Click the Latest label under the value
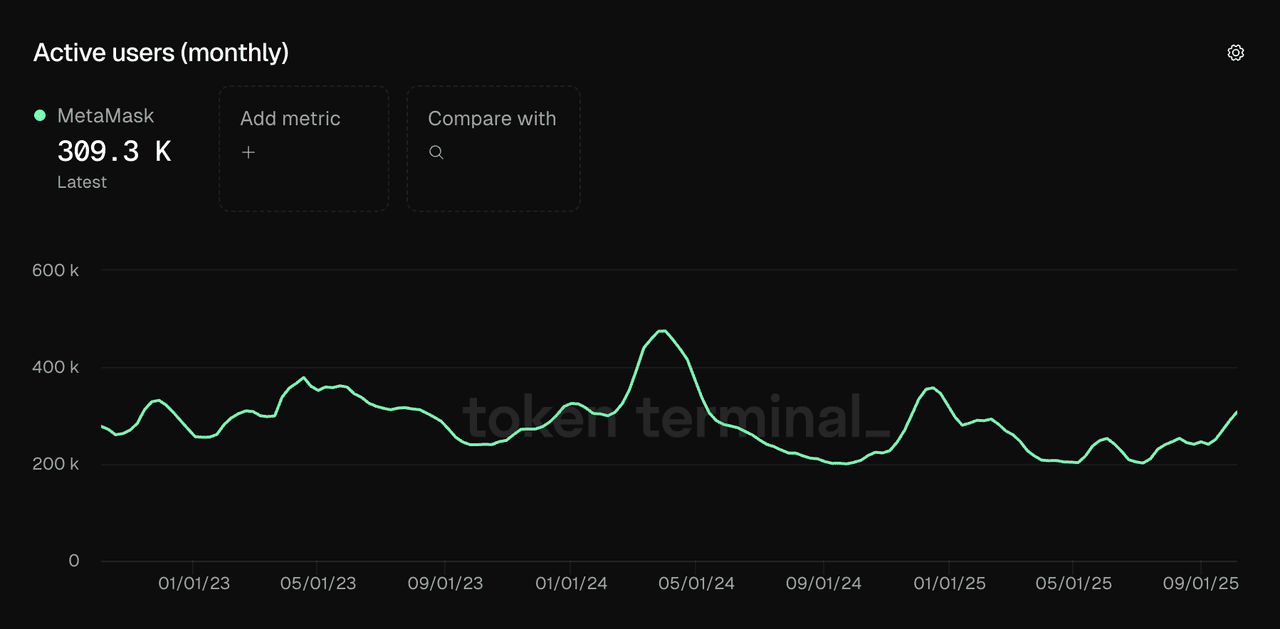The width and height of the screenshot is (1280, 629). point(82,182)
